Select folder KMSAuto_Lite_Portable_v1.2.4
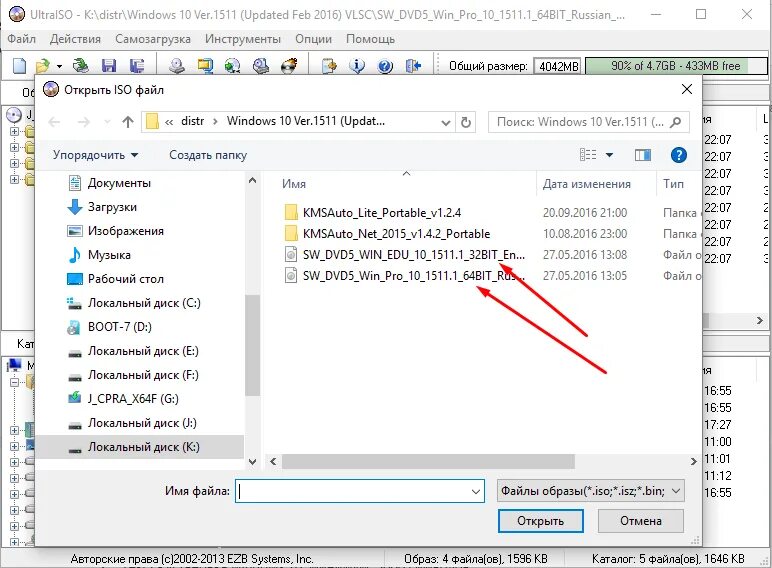Viewport: 772px width, 568px height. 382,213
